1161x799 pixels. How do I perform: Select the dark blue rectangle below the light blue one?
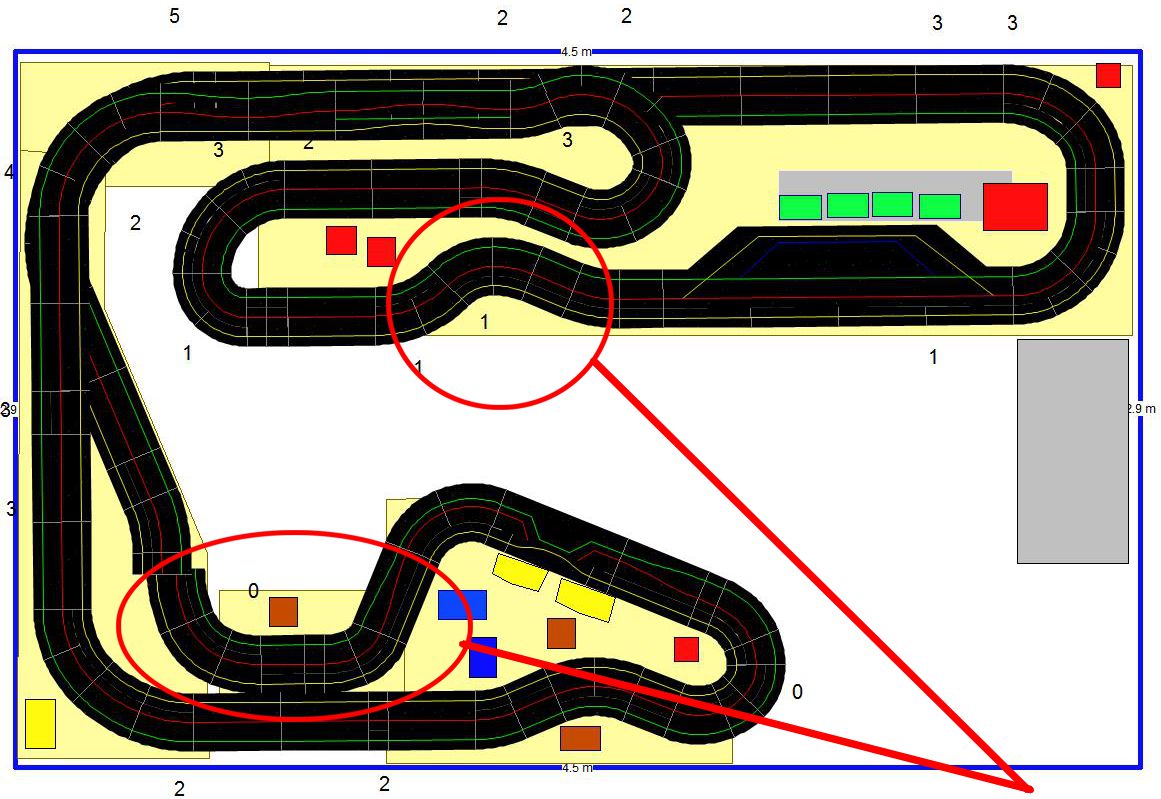pyautogui.click(x=483, y=657)
